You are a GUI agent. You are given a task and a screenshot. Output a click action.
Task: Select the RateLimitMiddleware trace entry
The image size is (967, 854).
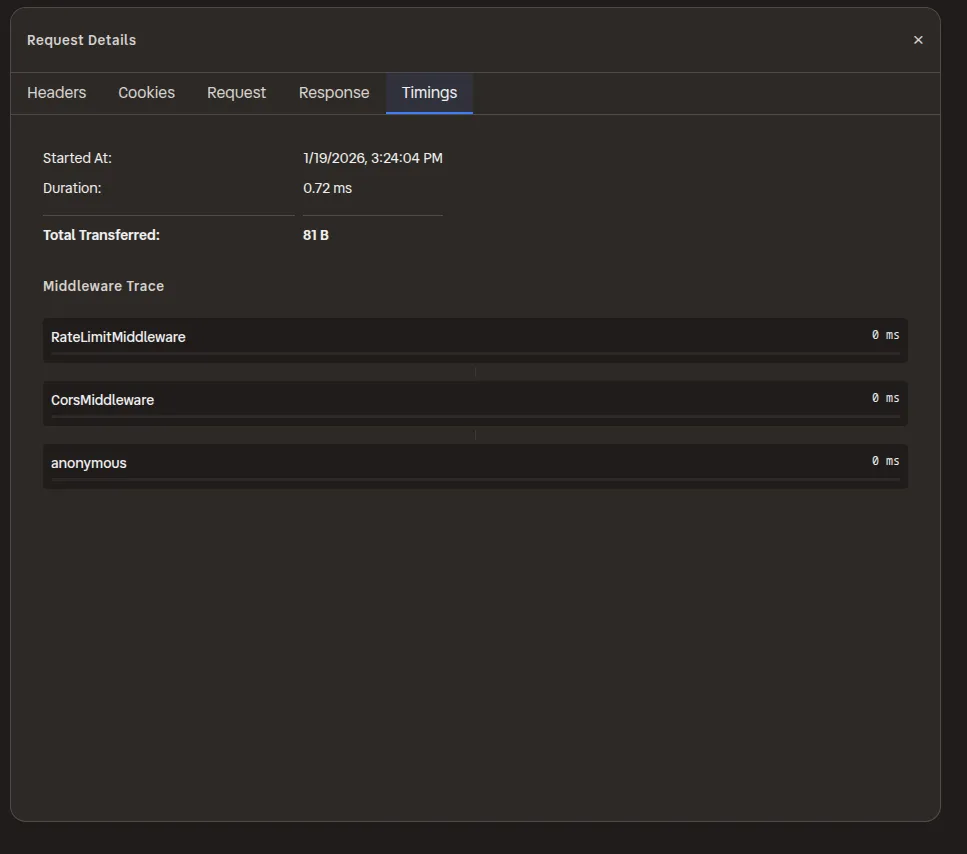118,337
